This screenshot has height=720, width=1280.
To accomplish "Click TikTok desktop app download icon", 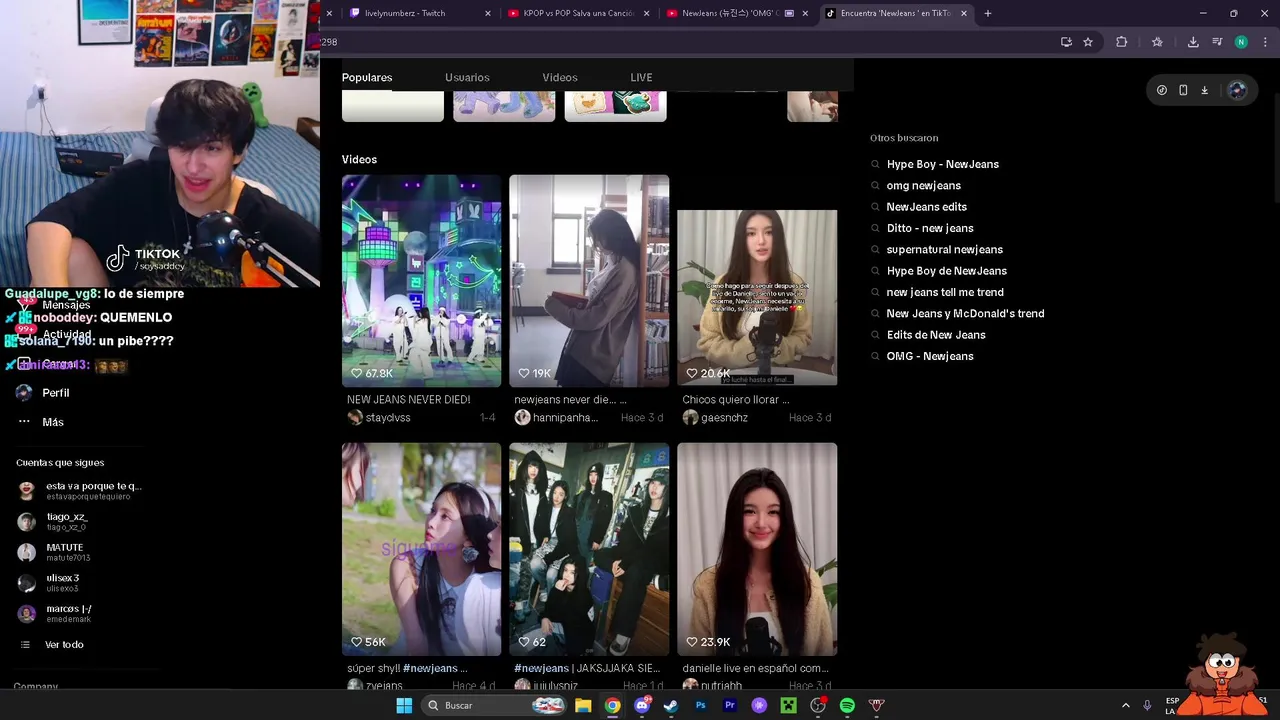I will click(1204, 90).
